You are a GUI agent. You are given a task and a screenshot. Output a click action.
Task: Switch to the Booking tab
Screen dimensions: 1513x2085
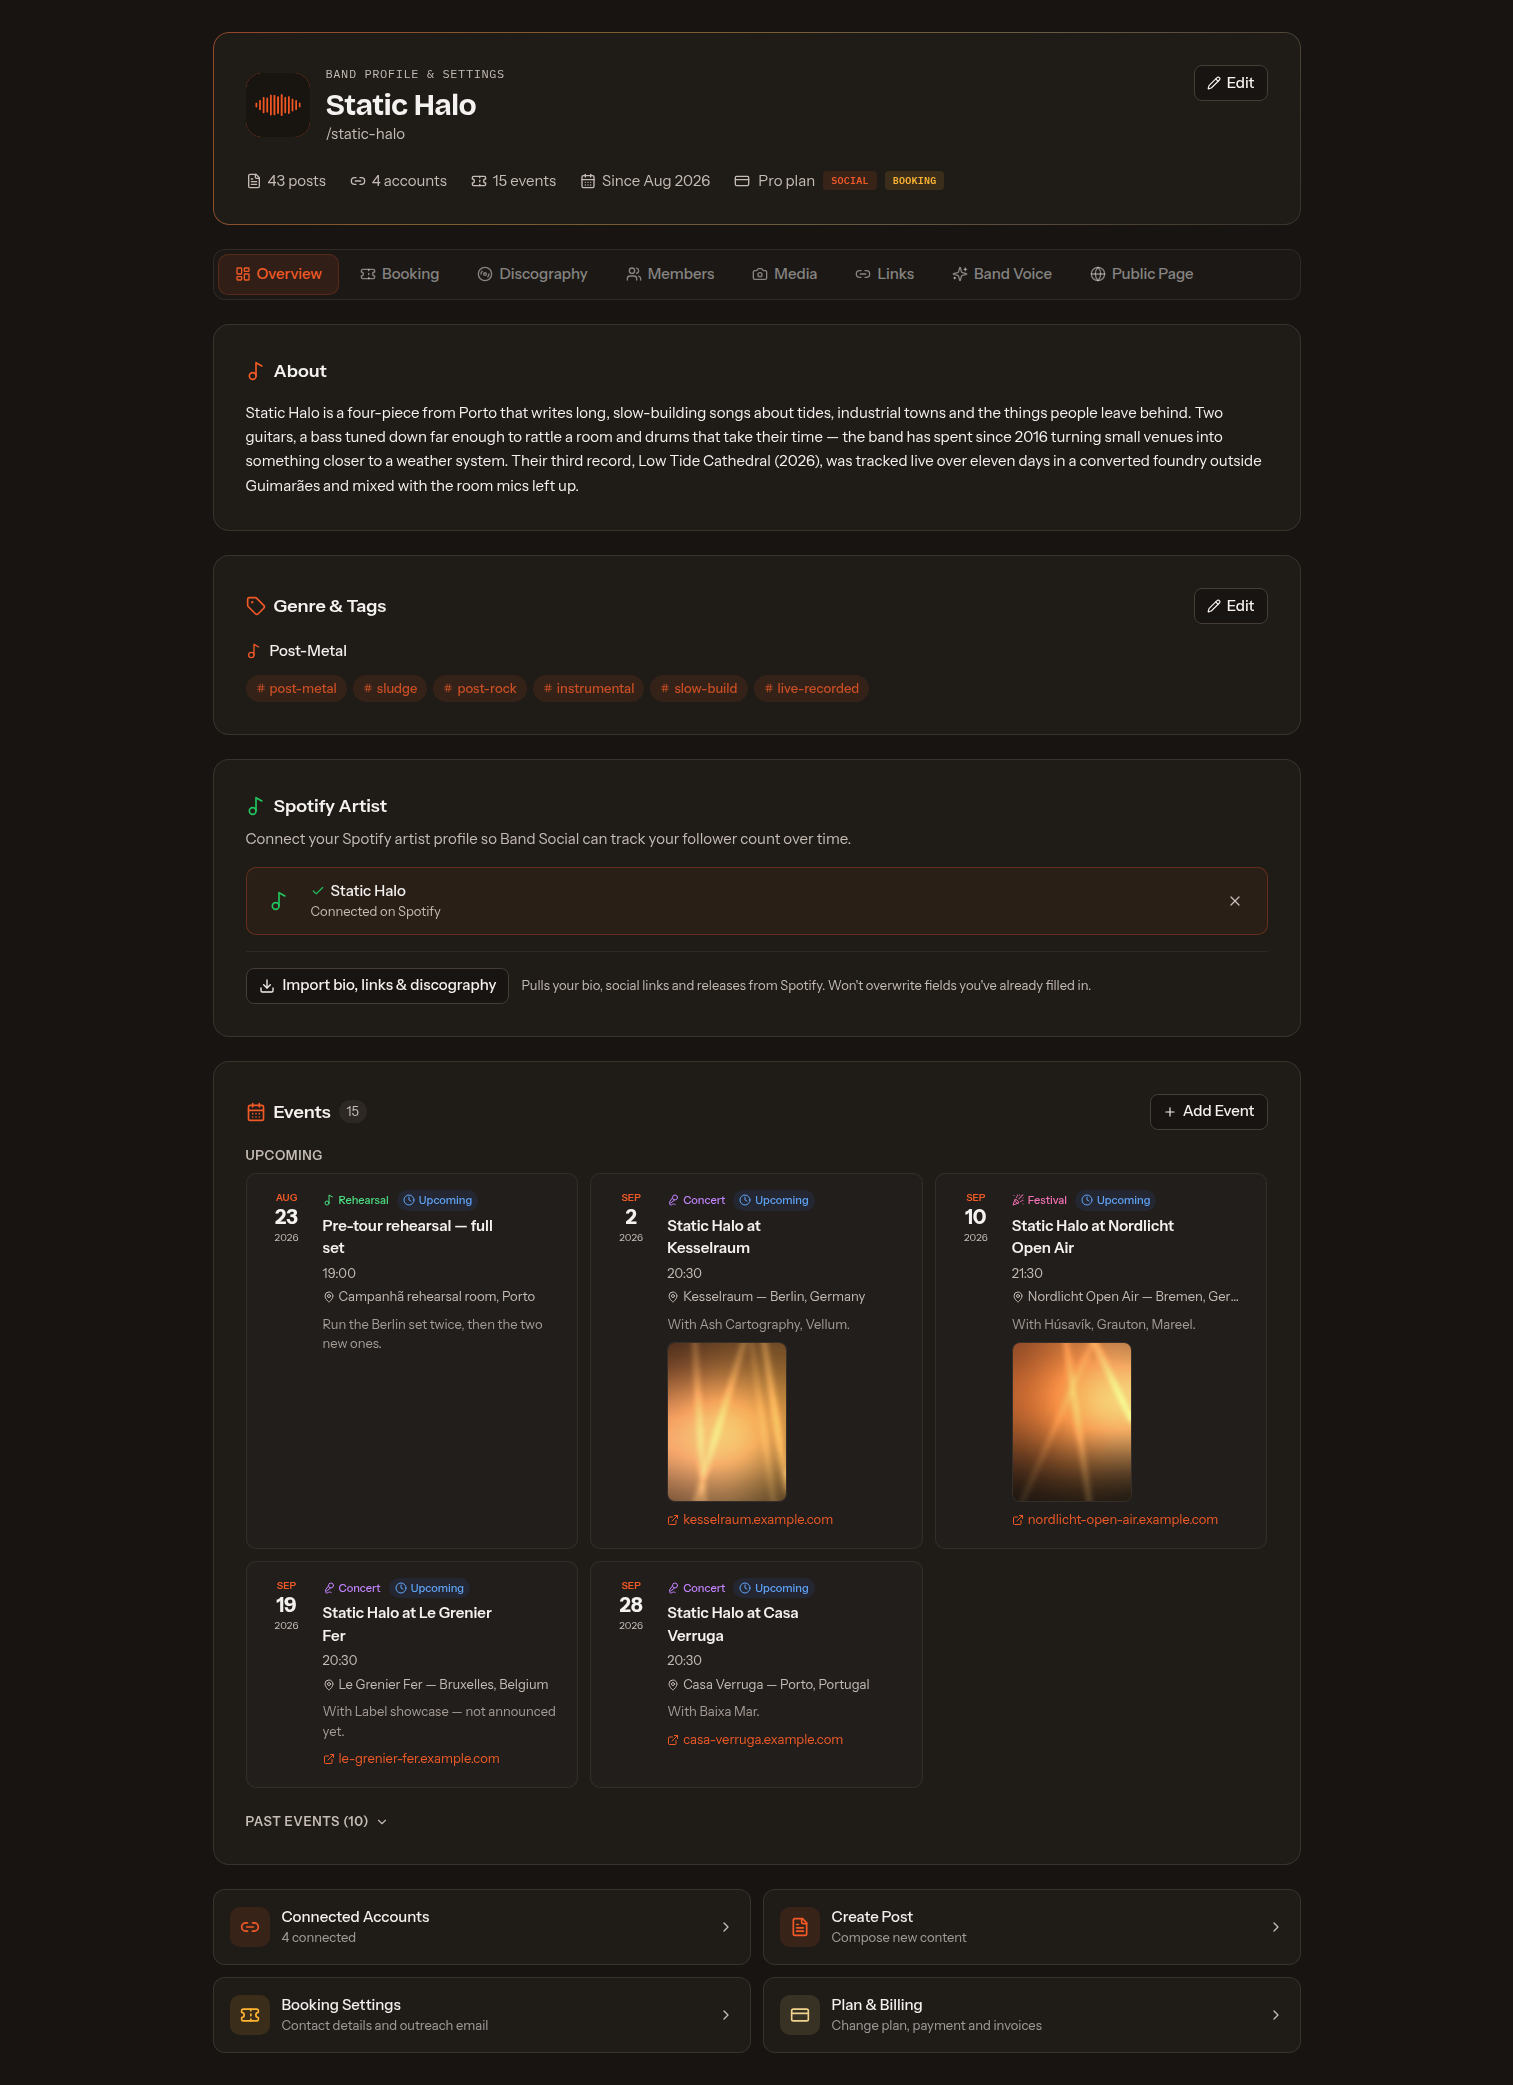point(400,274)
